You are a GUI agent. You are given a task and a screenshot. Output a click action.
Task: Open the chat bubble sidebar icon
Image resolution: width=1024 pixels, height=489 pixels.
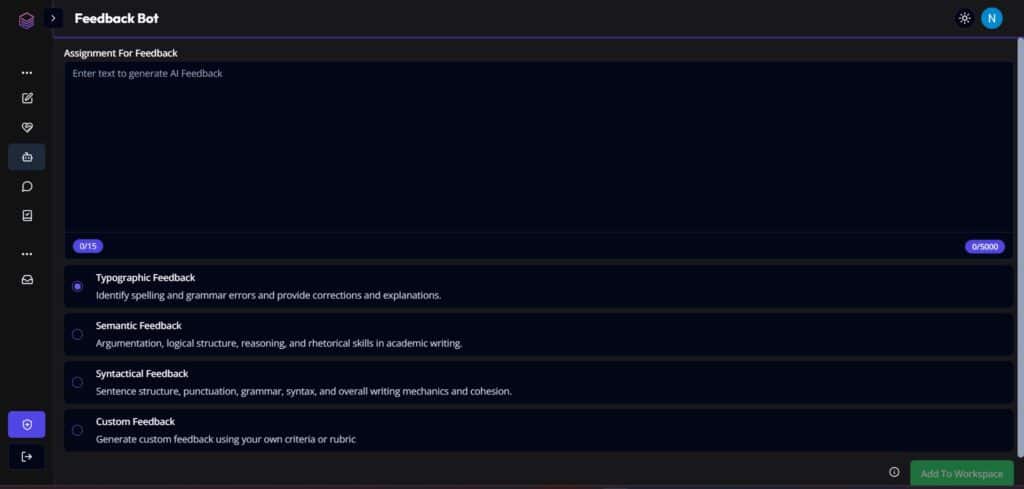pyautogui.click(x=27, y=187)
